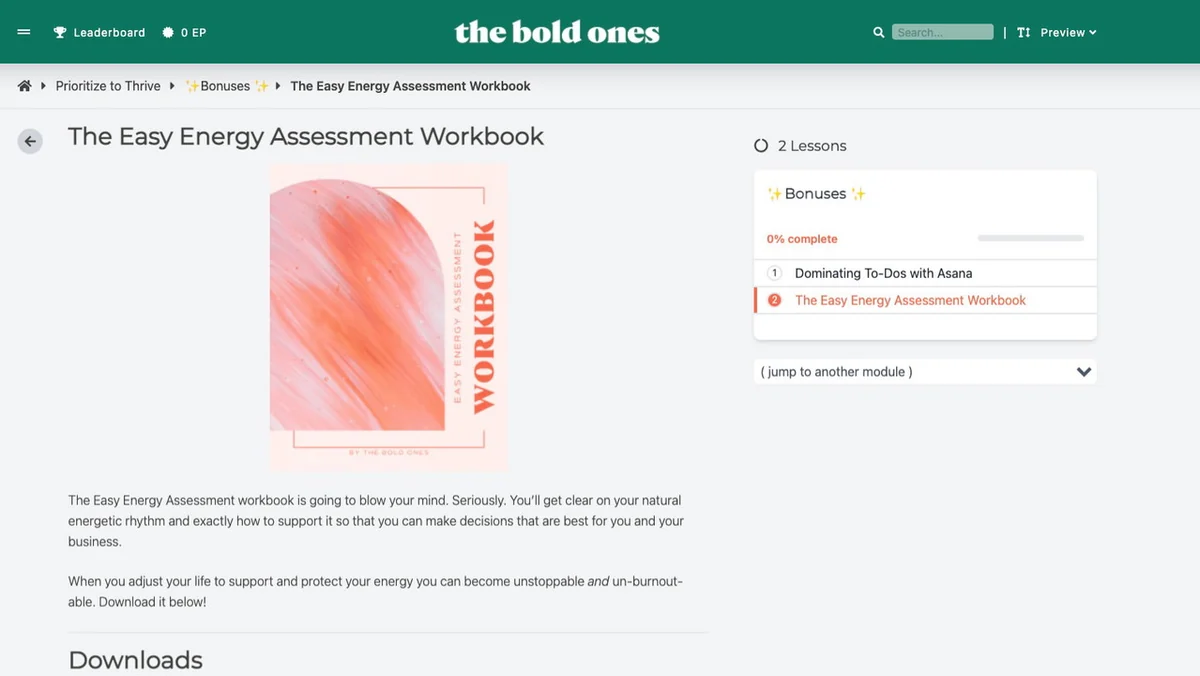Open Prioritize to Thrive breadcrumb
The height and width of the screenshot is (676, 1200).
tap(108, 86)
